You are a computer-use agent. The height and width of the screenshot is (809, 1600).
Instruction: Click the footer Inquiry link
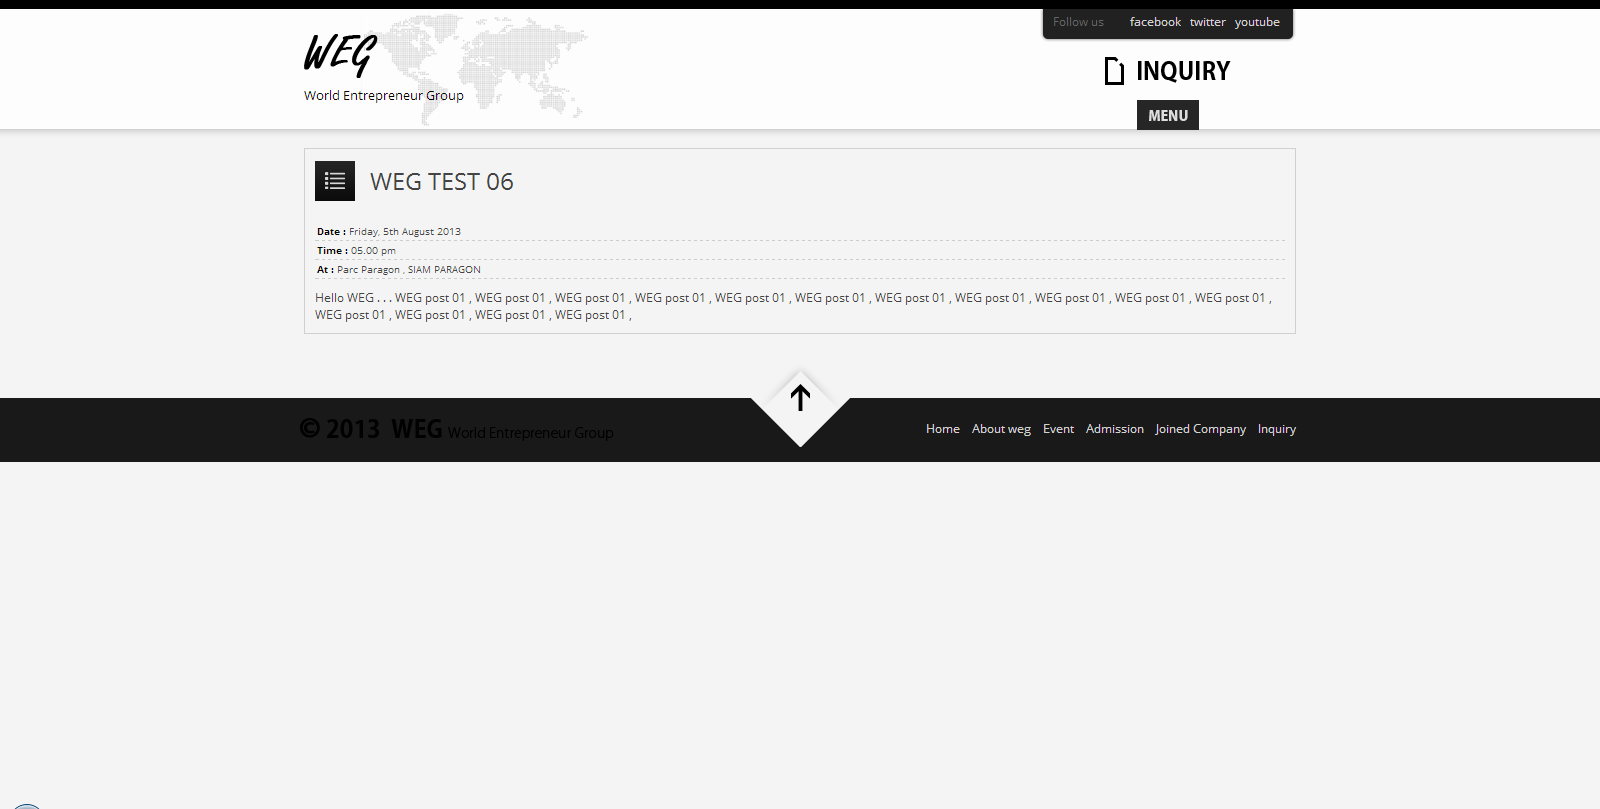(1276, 429)
